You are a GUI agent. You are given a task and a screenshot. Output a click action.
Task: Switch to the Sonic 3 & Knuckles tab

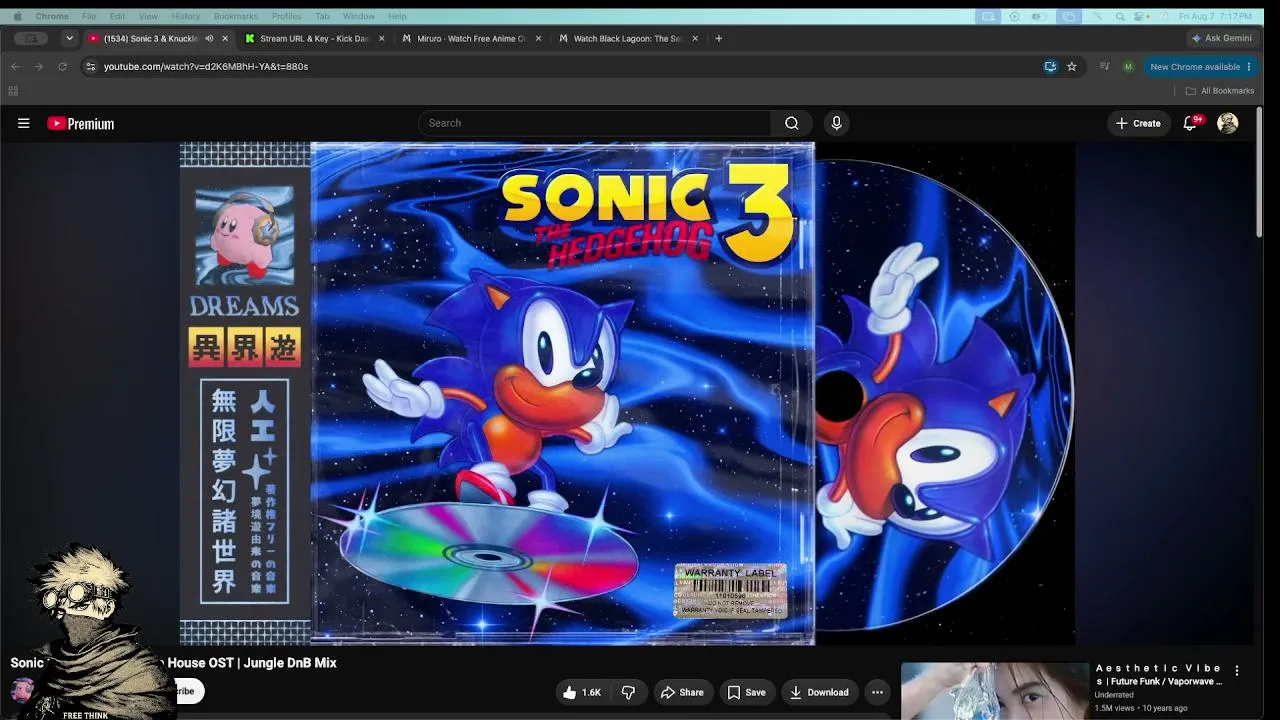click(x=150, y=38)
